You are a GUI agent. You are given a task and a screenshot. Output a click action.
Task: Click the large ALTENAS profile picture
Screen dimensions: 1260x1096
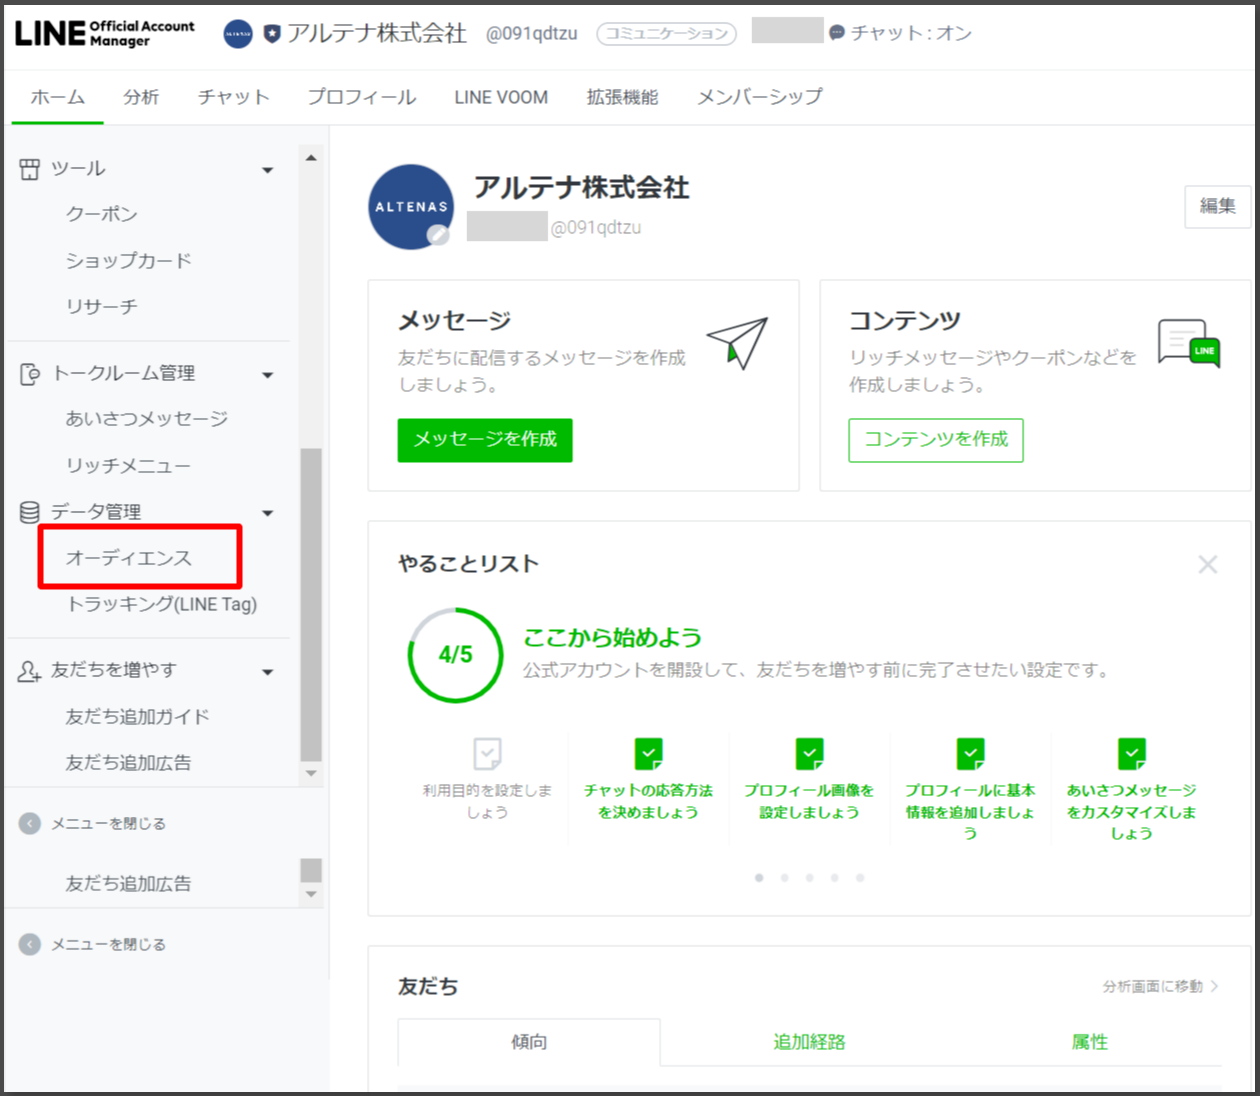point(412,207)
